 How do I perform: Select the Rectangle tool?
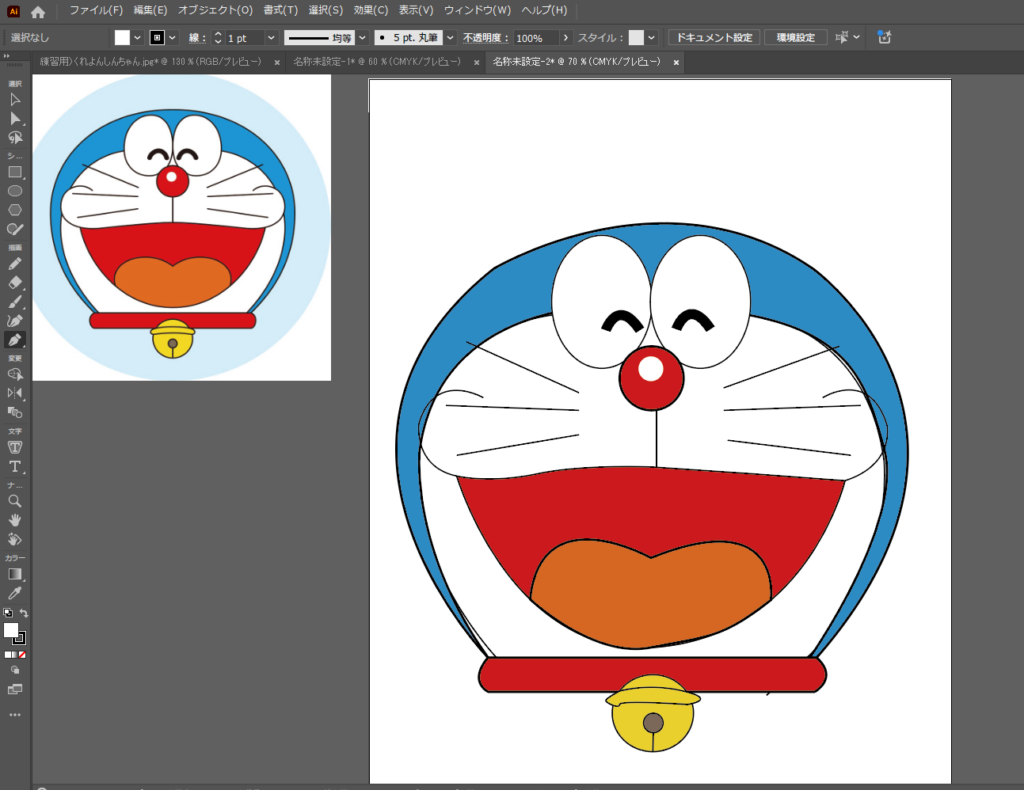(15, 172)
